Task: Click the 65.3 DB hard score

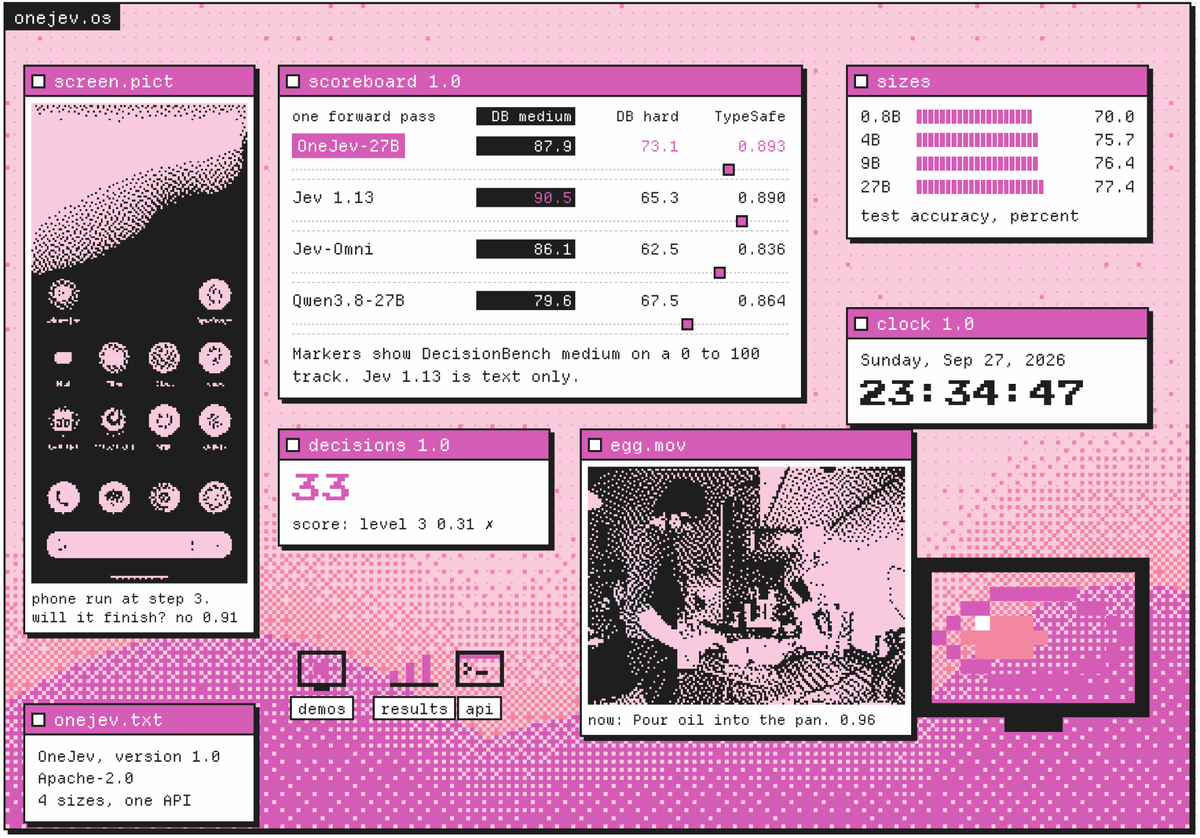Action: point(659,197)
